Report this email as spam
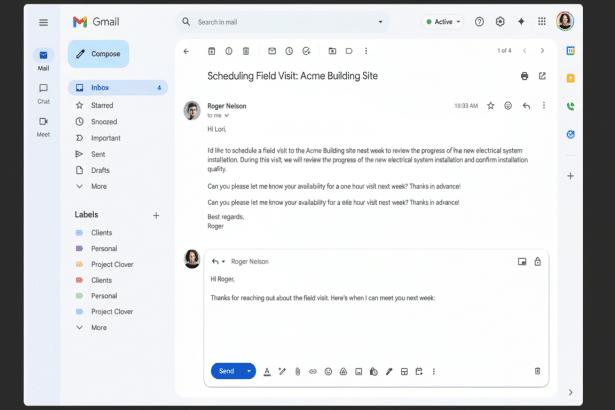This screenshot has height=410, width=615. coord(229,51)
